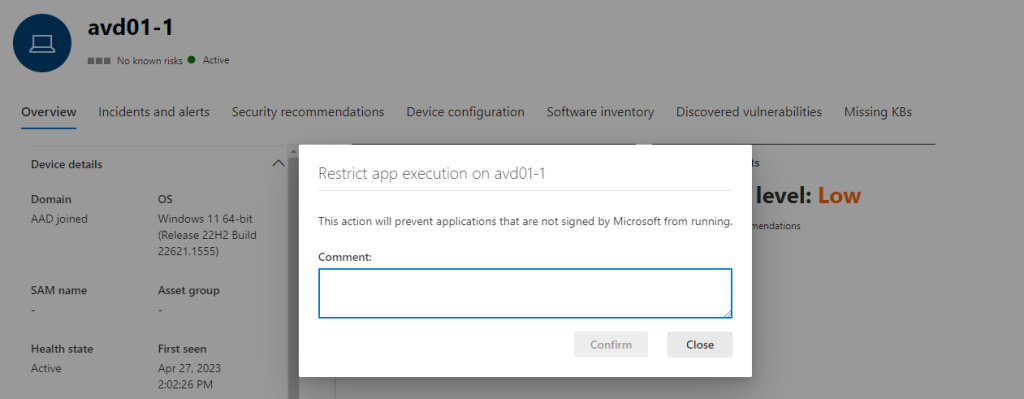
Task: Click the comment box resize handle
Action: [727, 313]
